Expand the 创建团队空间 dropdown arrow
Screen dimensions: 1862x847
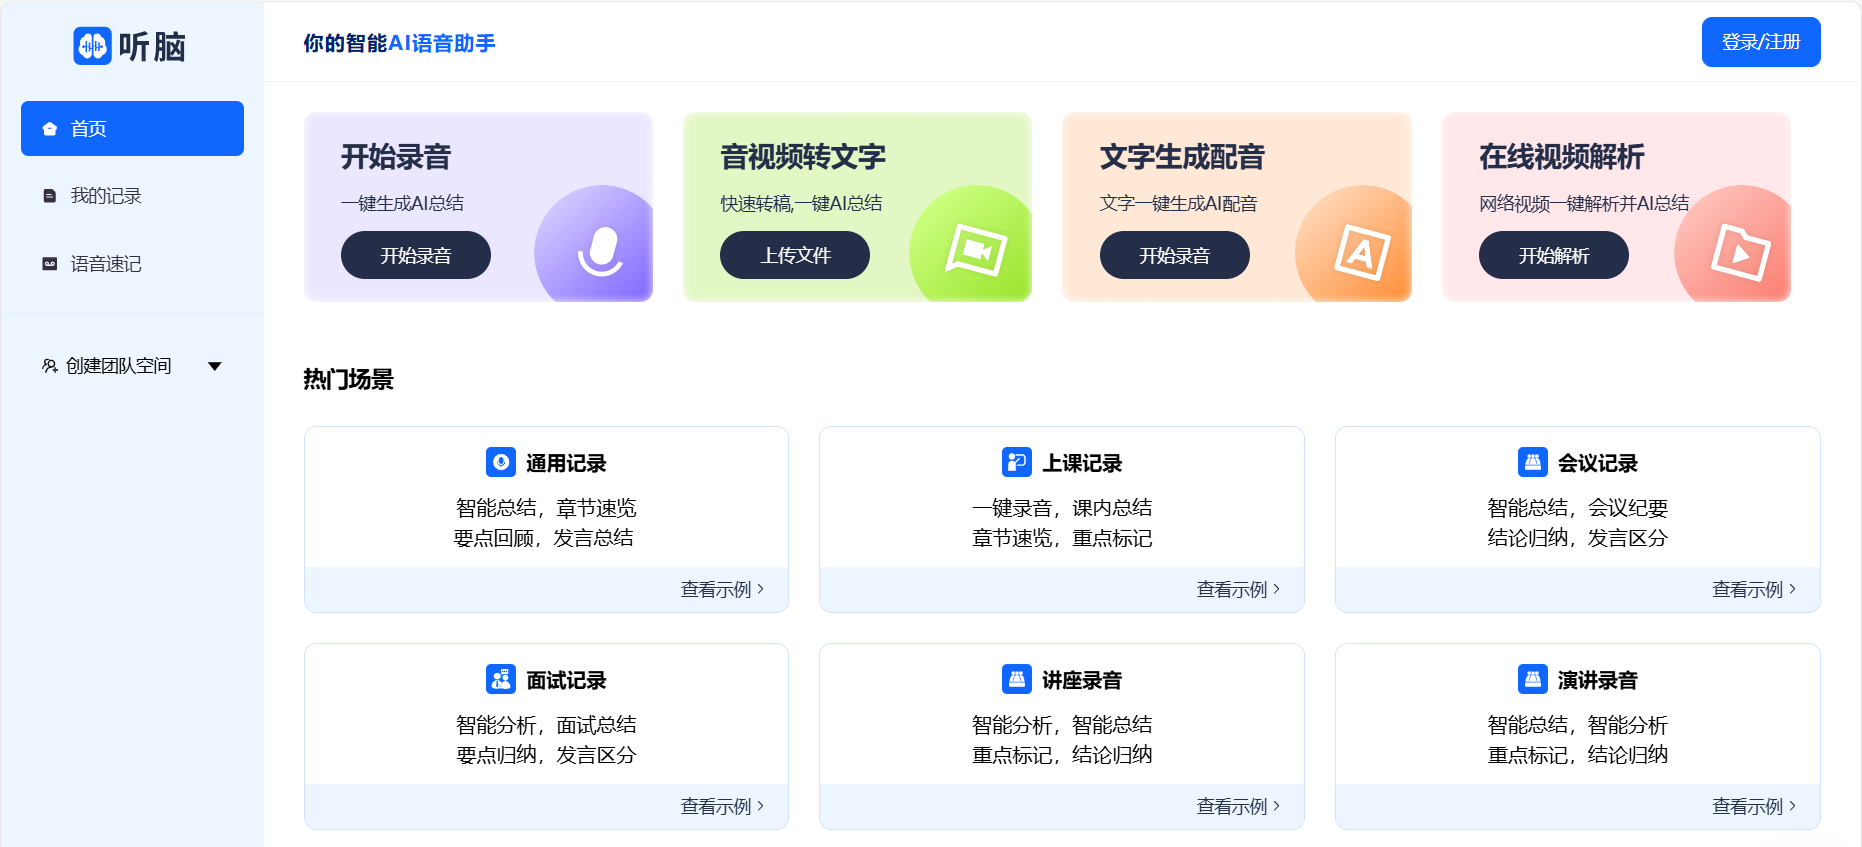pyautogui.click(x=214, y=366)
